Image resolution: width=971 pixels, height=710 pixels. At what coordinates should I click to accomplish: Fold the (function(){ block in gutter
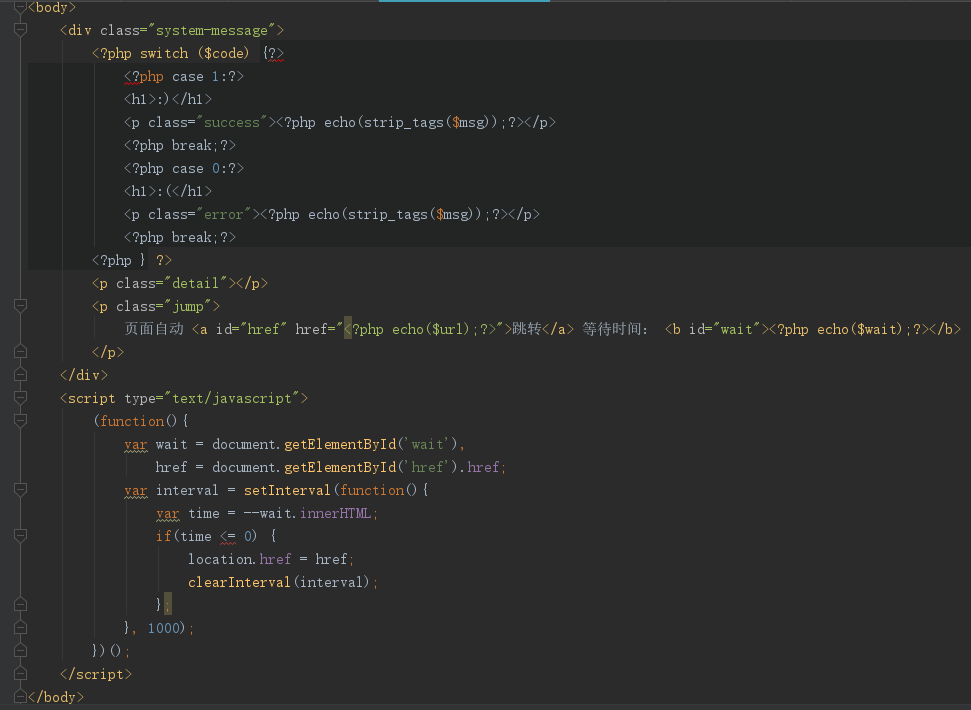[x=20, y=421]
